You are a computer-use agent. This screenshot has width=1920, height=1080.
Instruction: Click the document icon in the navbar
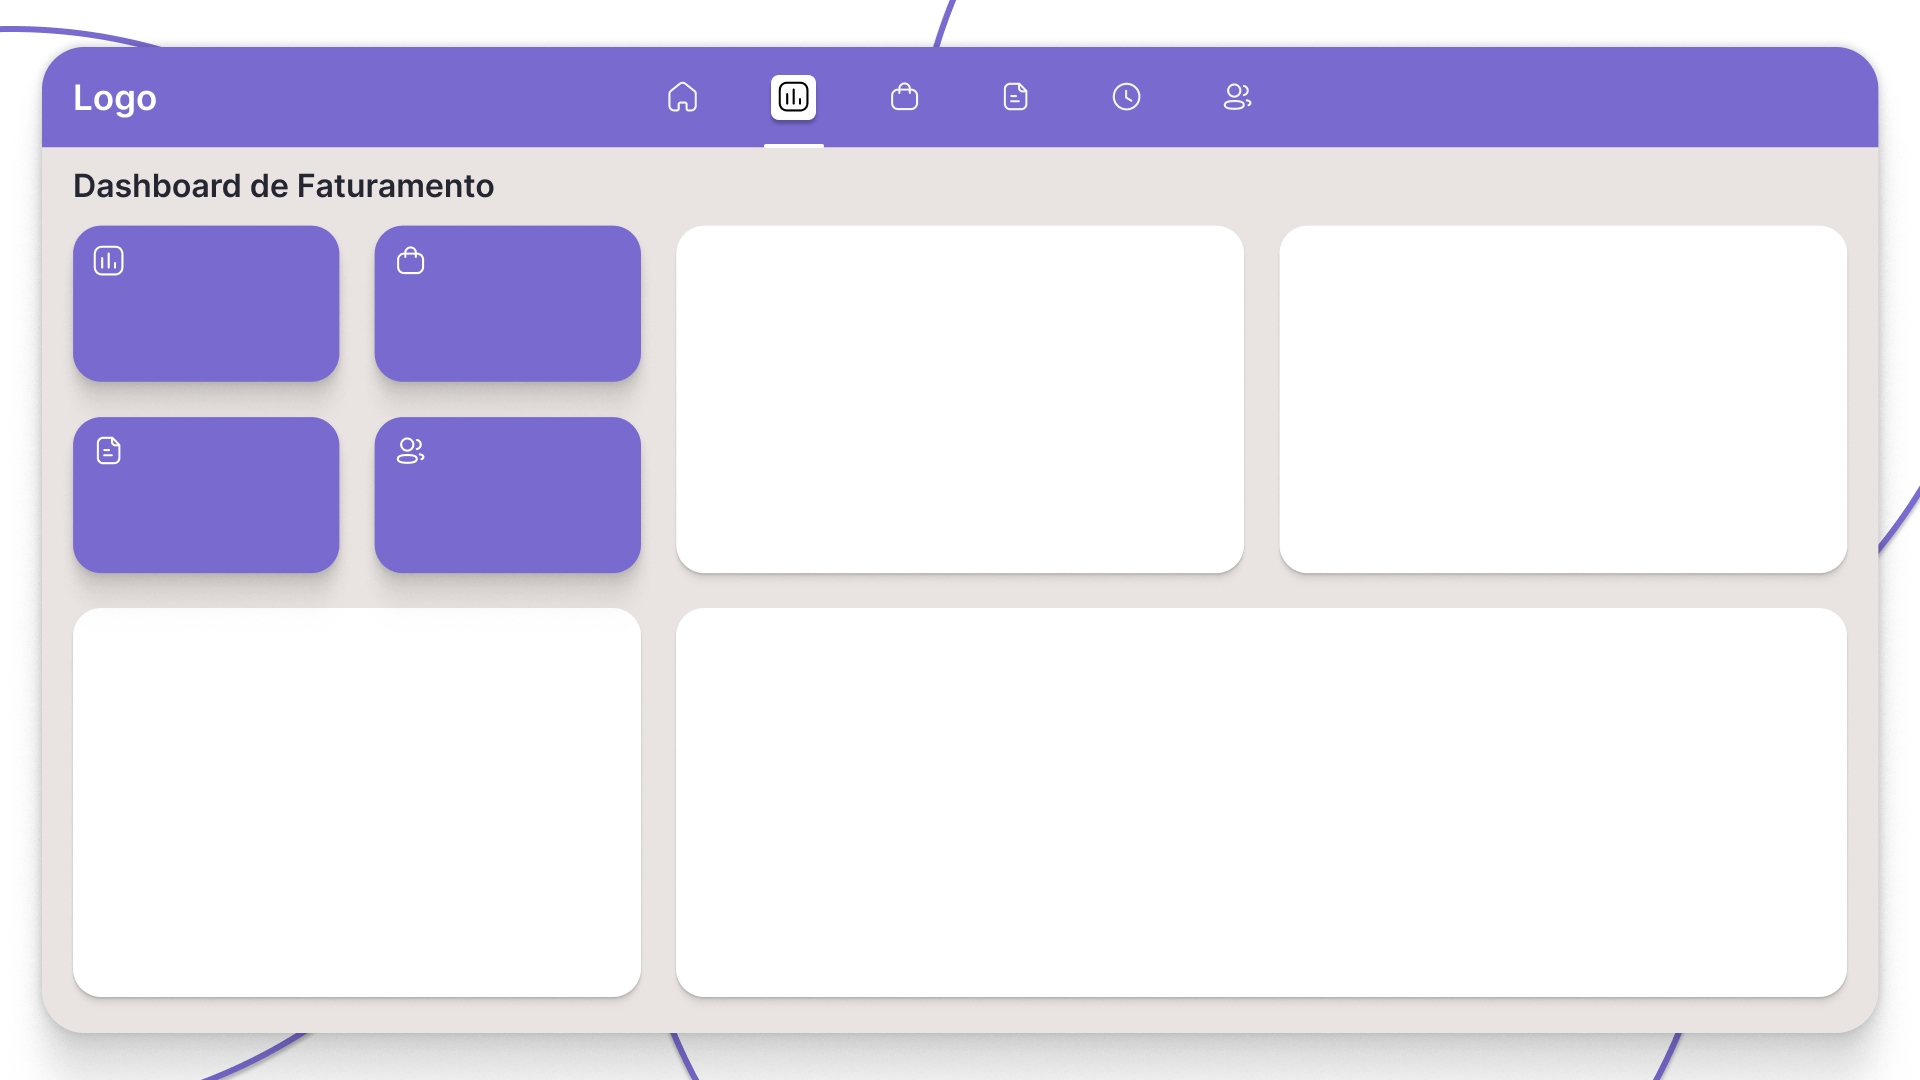coord(1015,97)
